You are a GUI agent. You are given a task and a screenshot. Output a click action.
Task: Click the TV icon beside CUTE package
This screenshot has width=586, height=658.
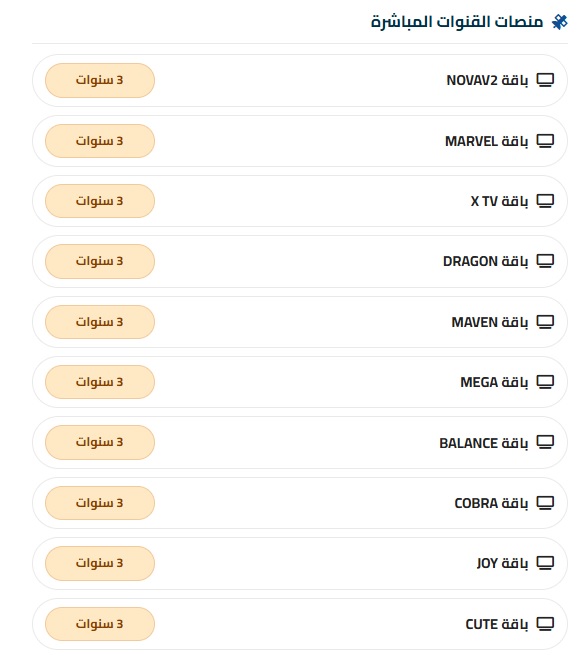point(545,624)
